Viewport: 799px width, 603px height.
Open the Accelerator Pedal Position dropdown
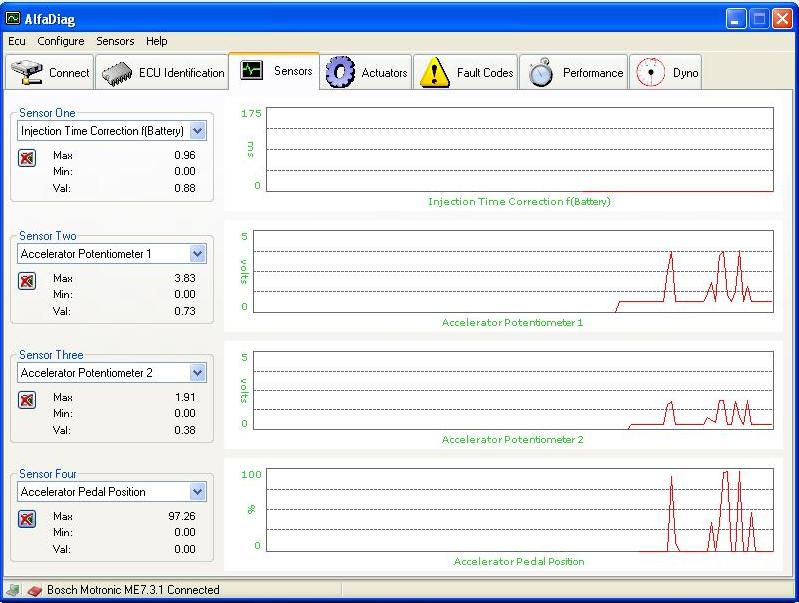click(197, 492)
